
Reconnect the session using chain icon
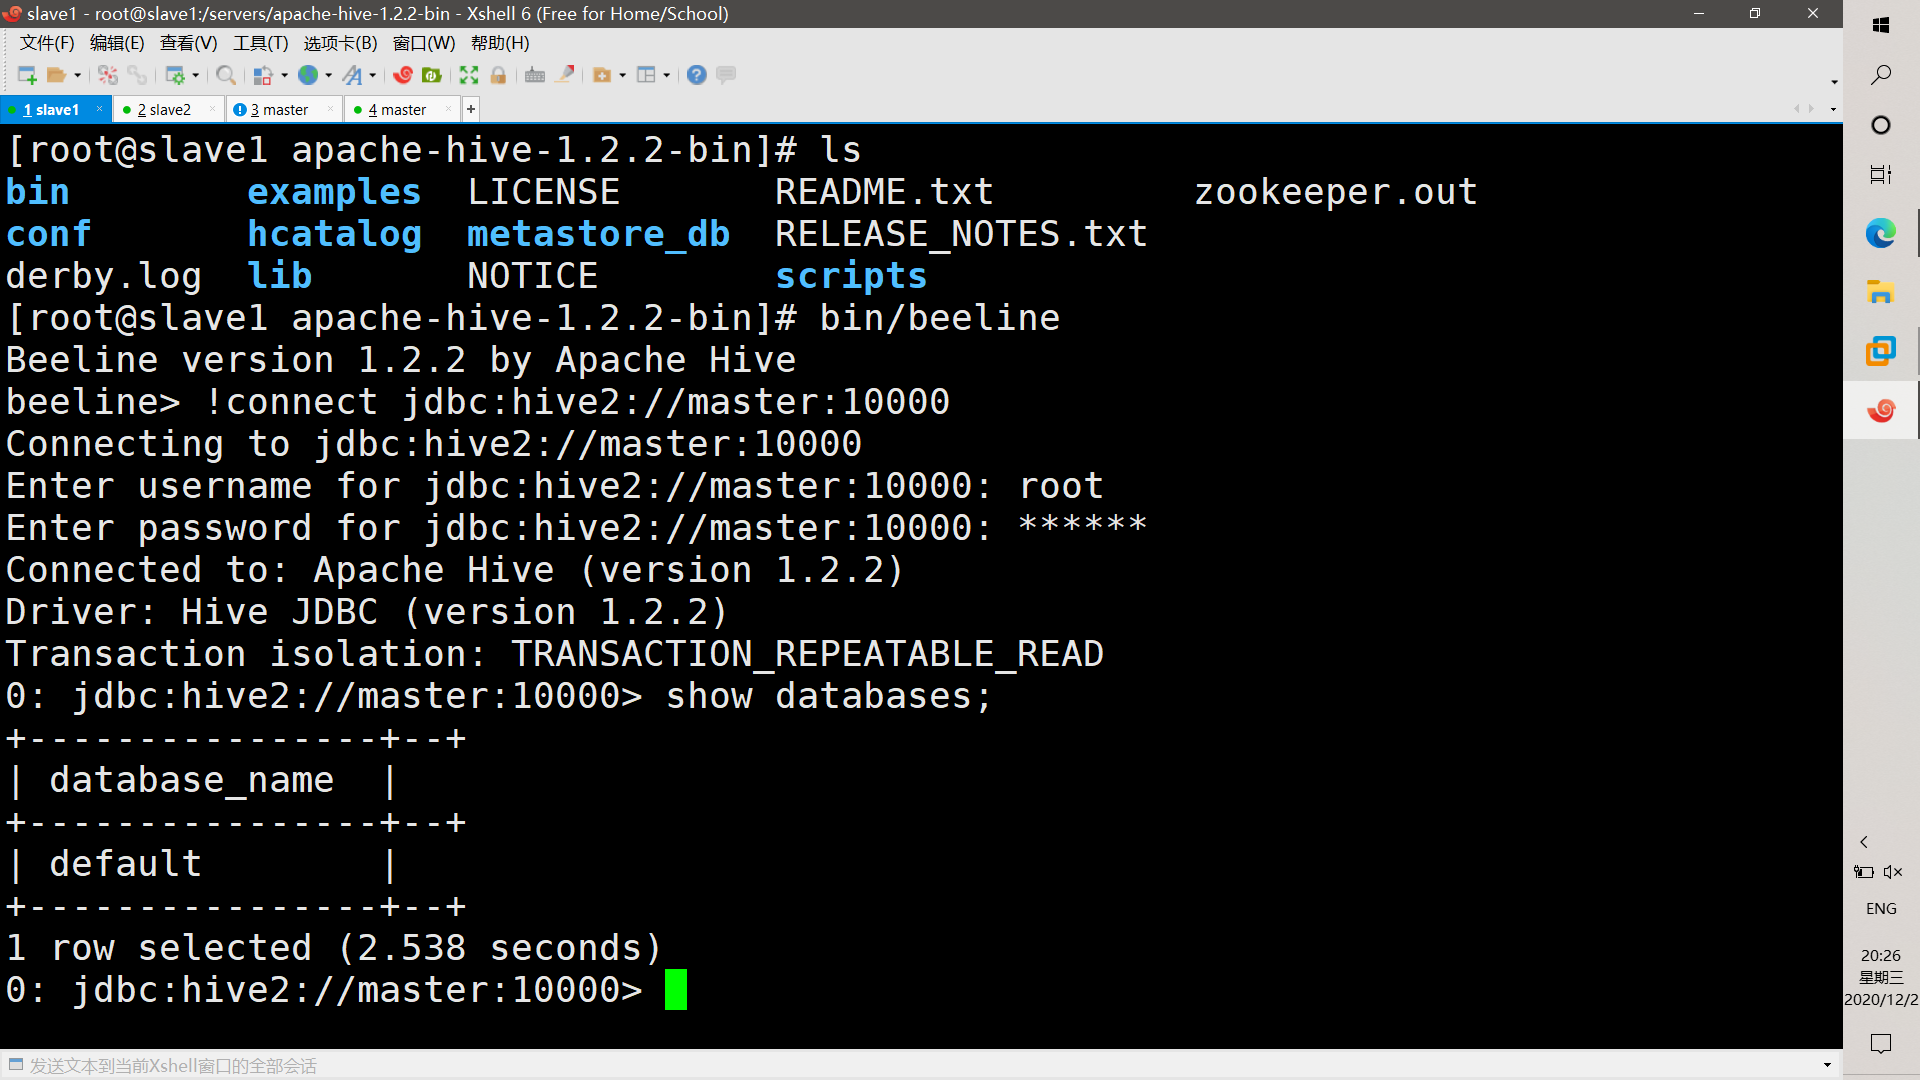[137, 75]
